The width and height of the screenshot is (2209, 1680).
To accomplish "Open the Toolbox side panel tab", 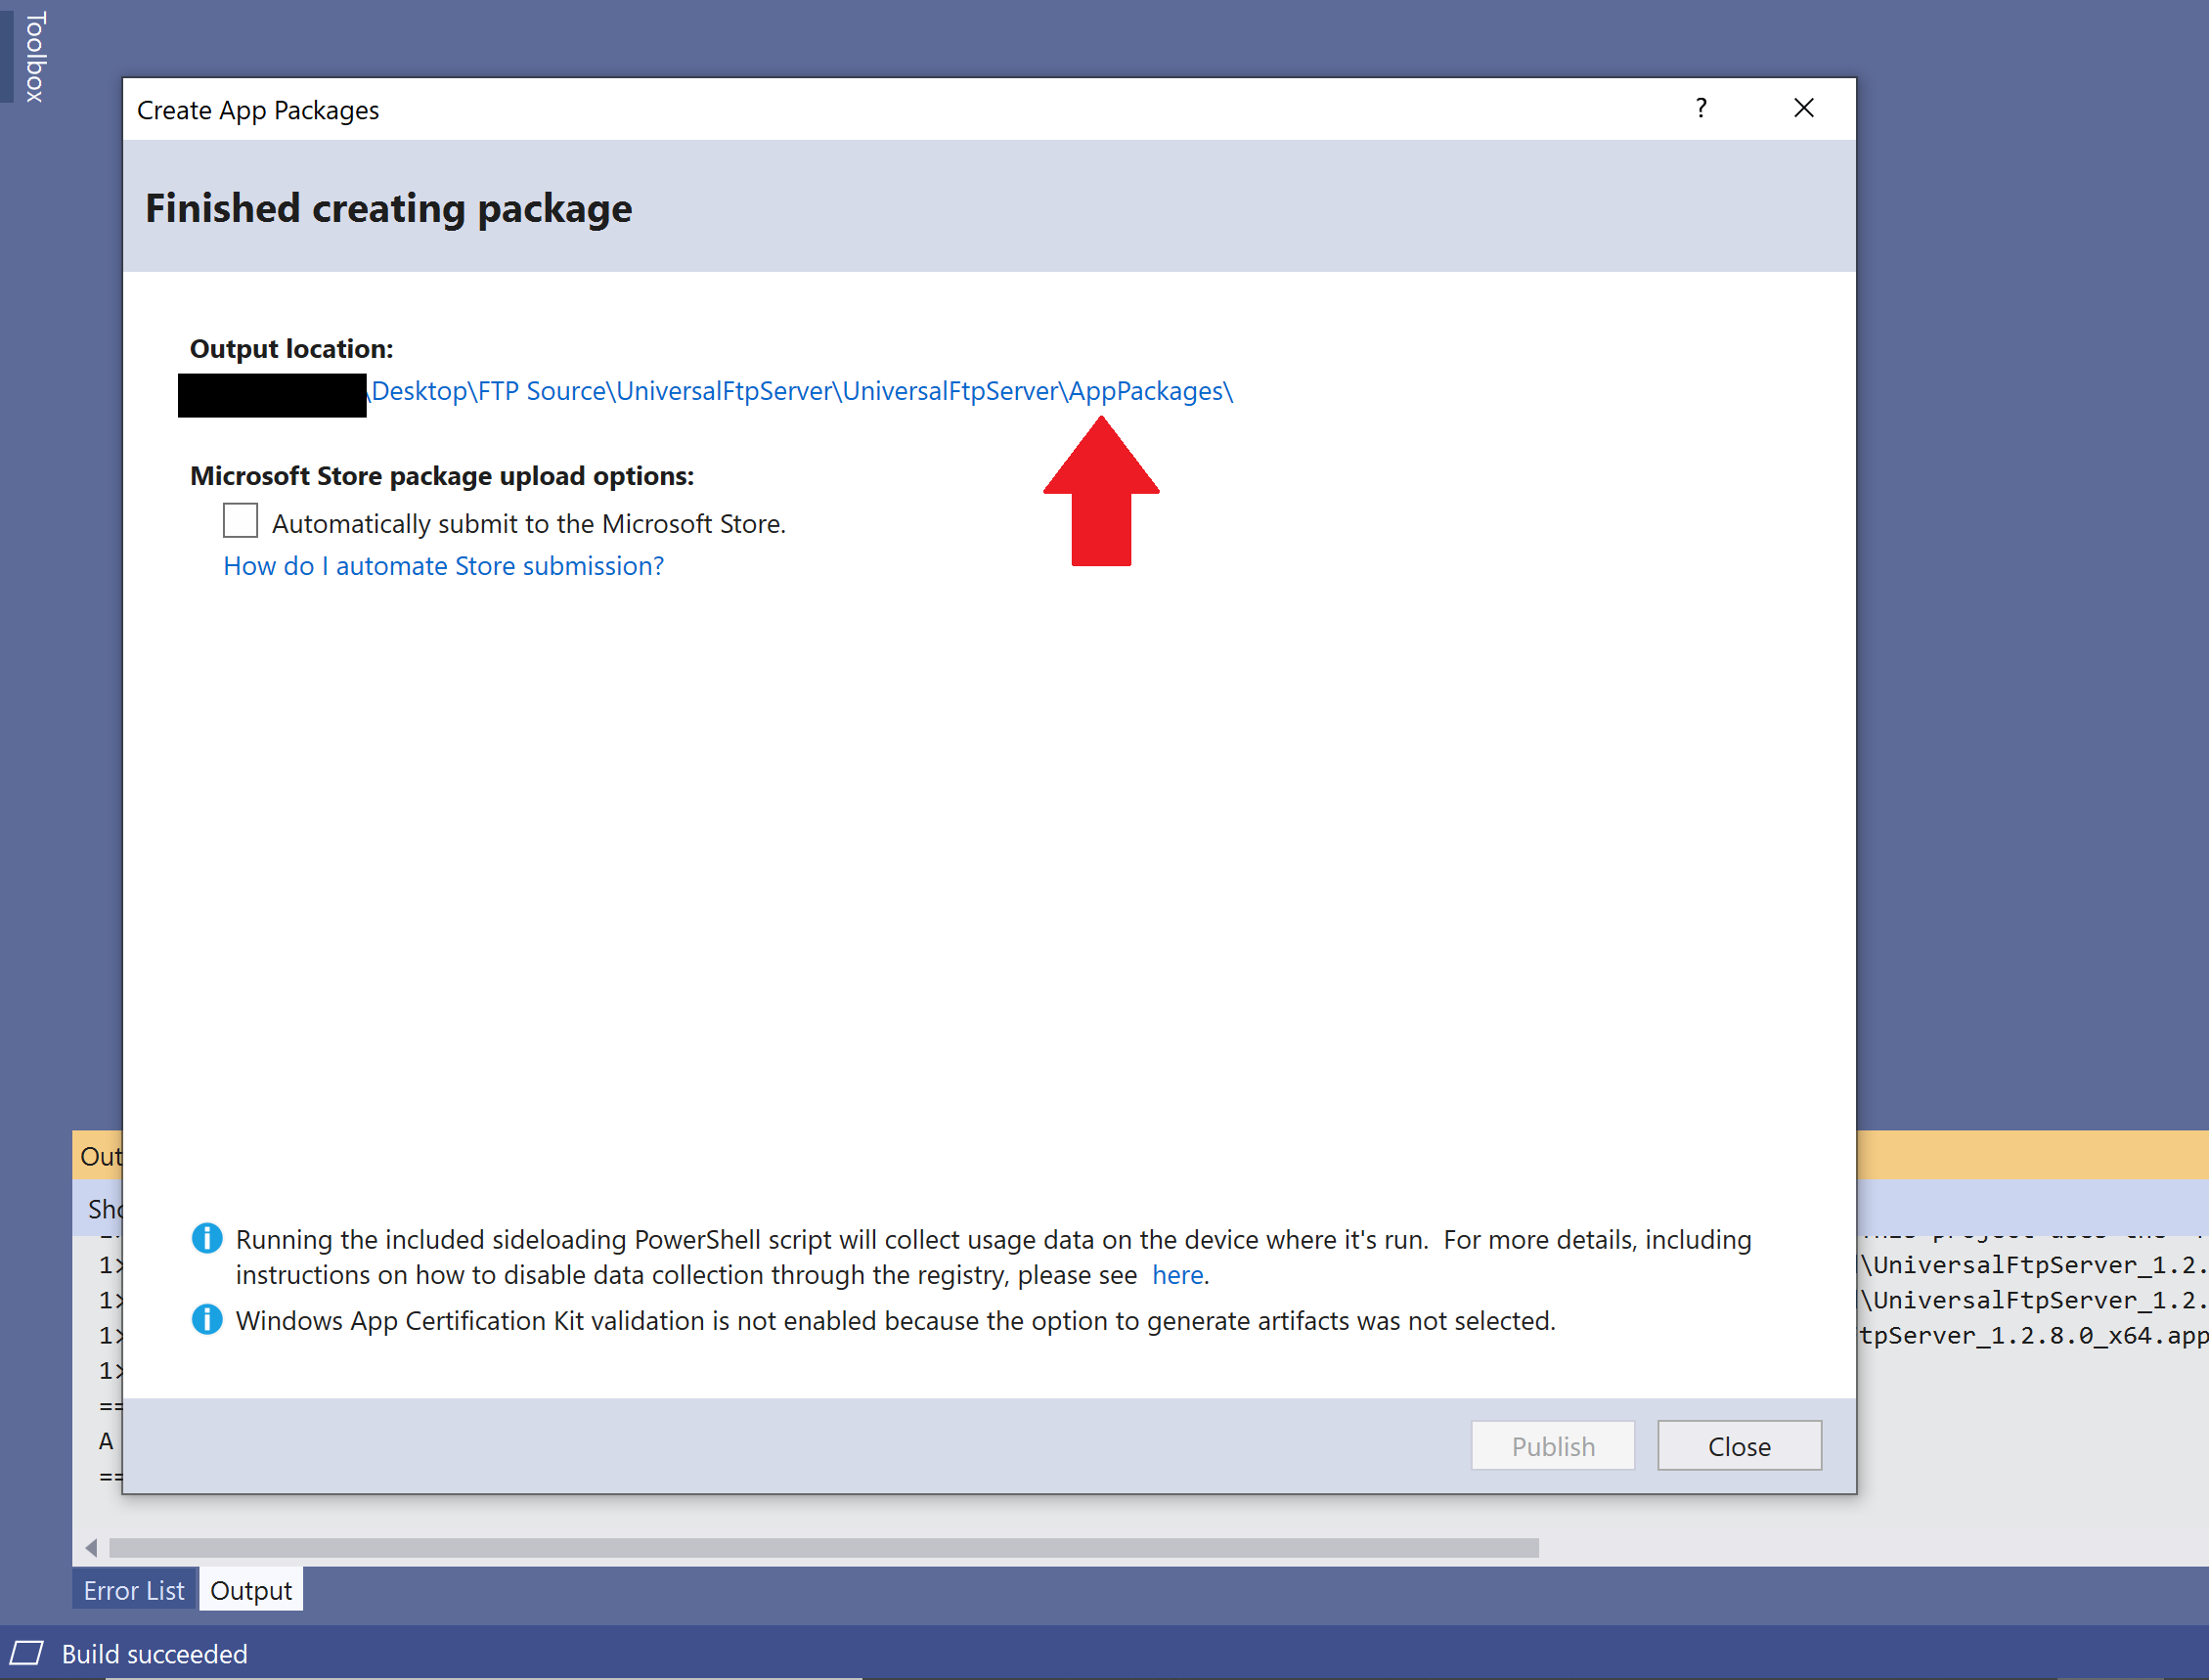I will pyautogui.click(x=34, y=56).
